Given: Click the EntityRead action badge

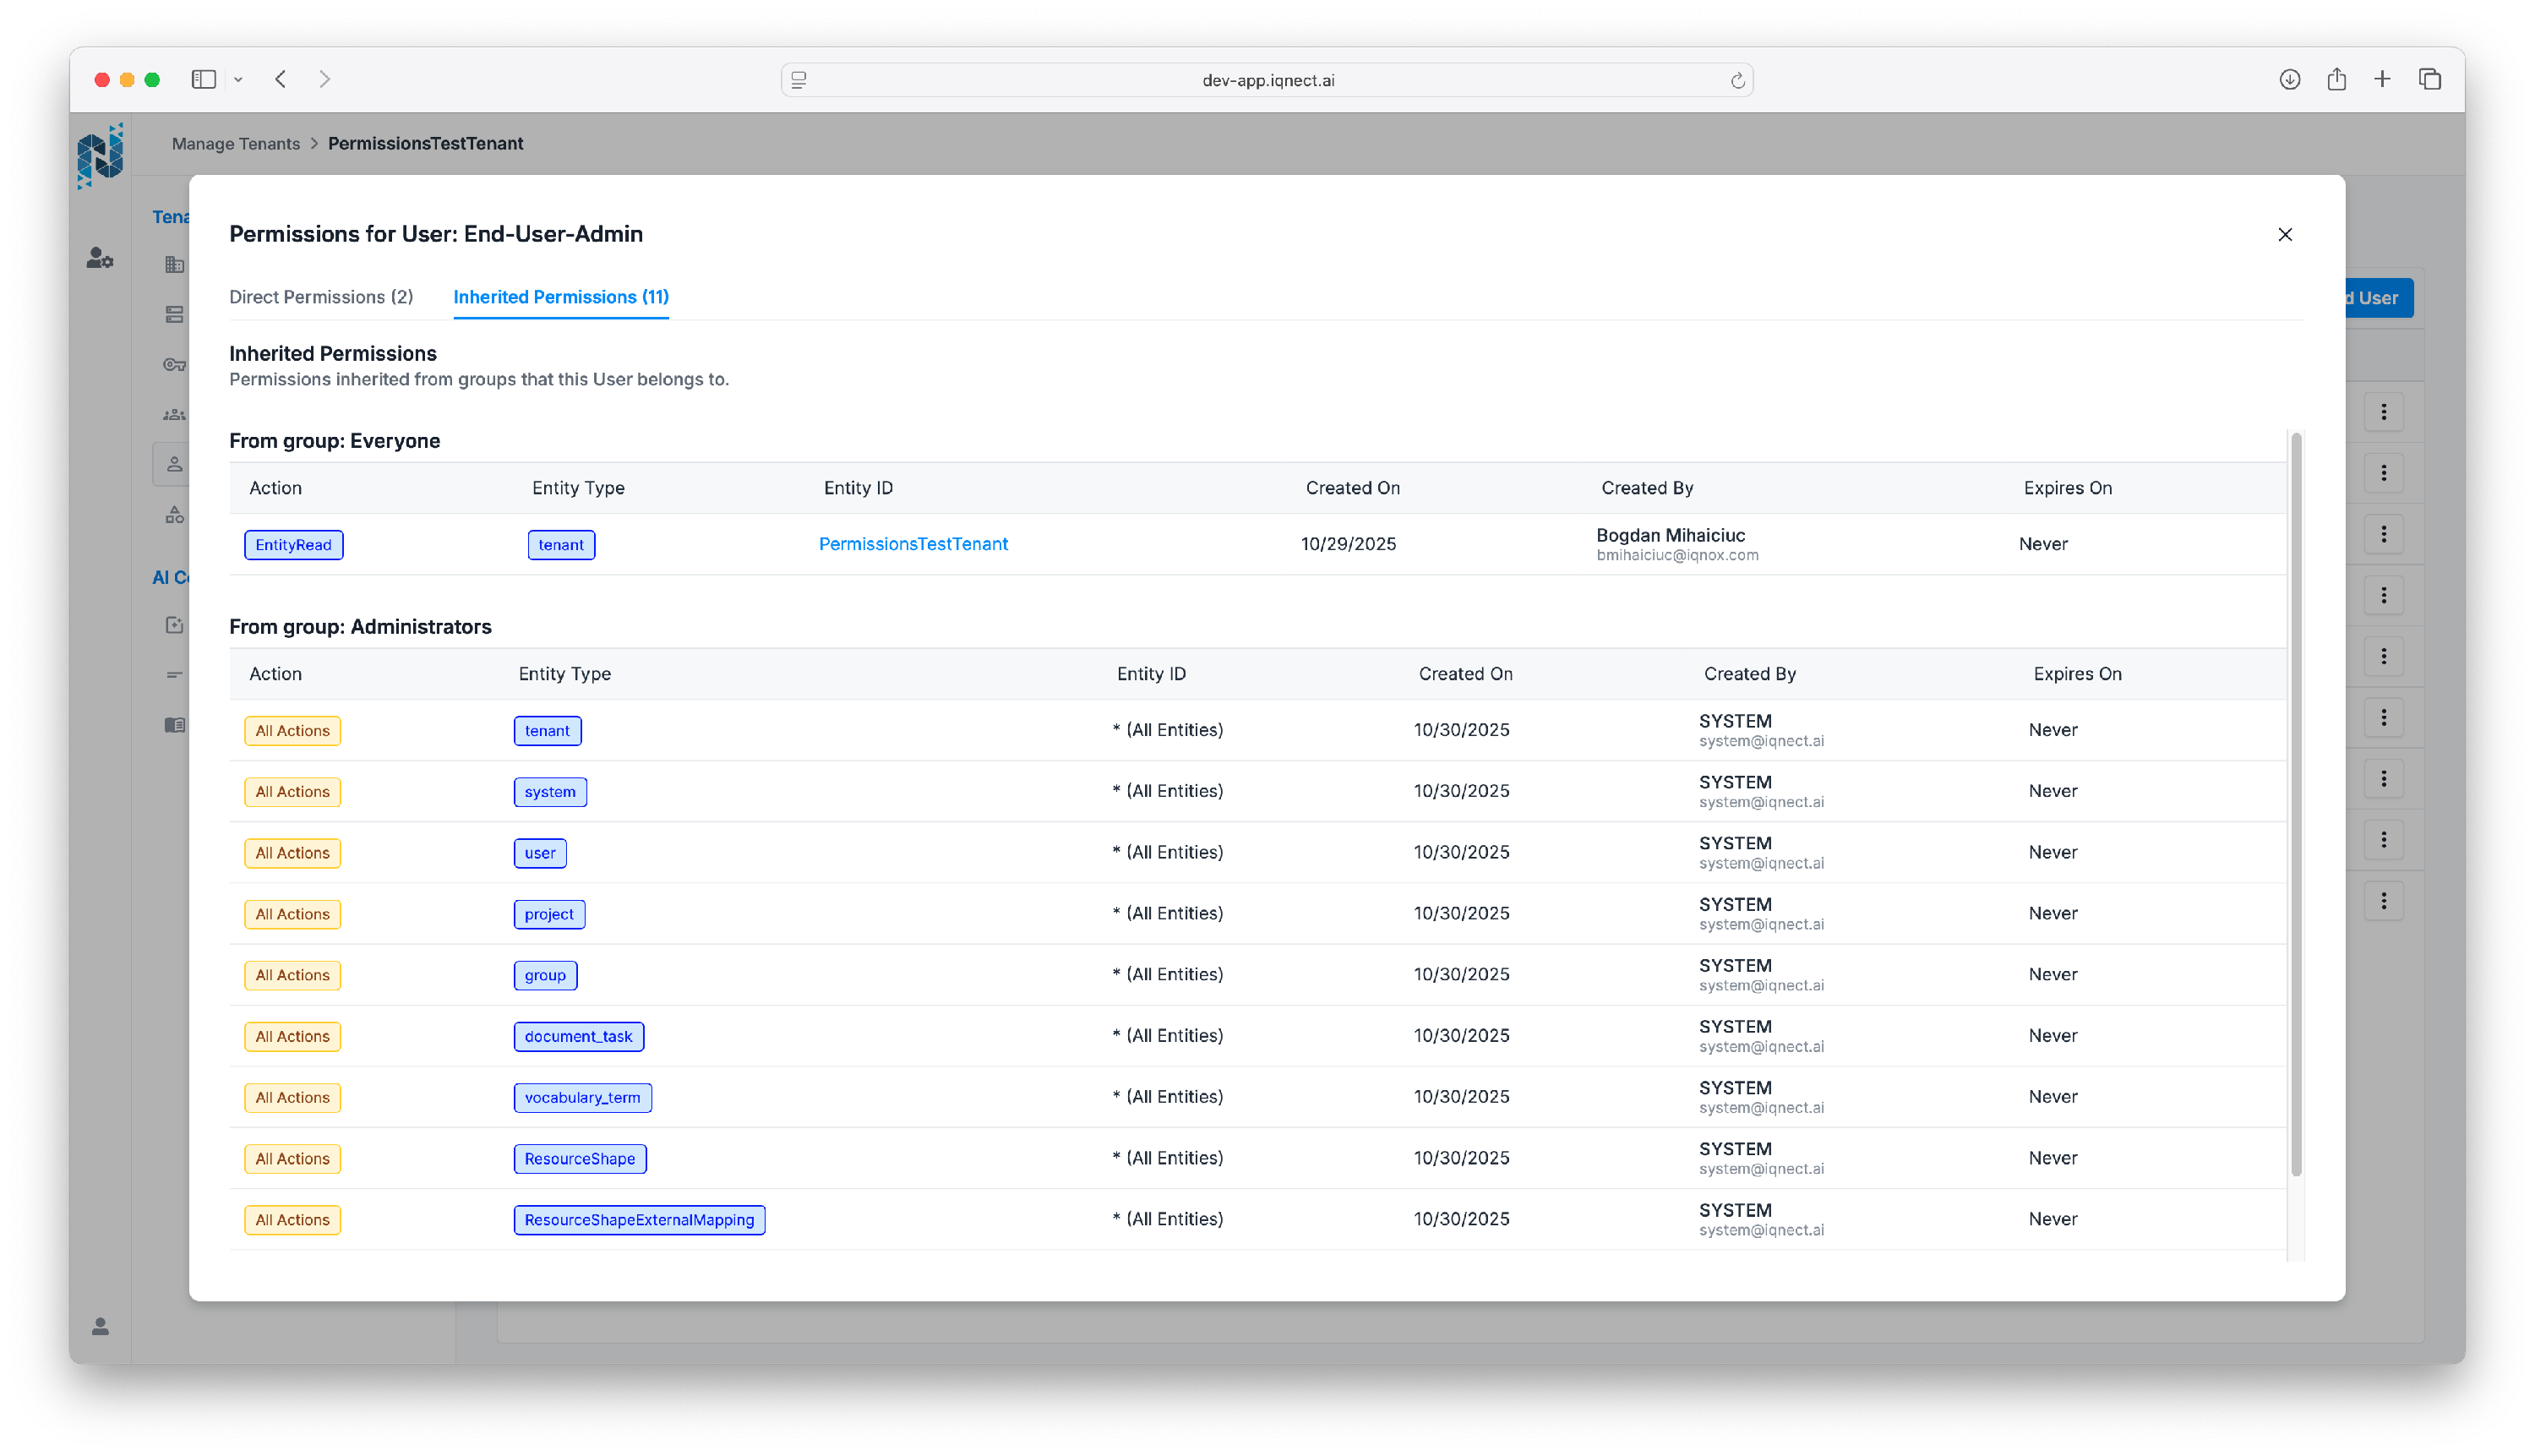Looking at the screenshot, I should click(x=293, y=545).
